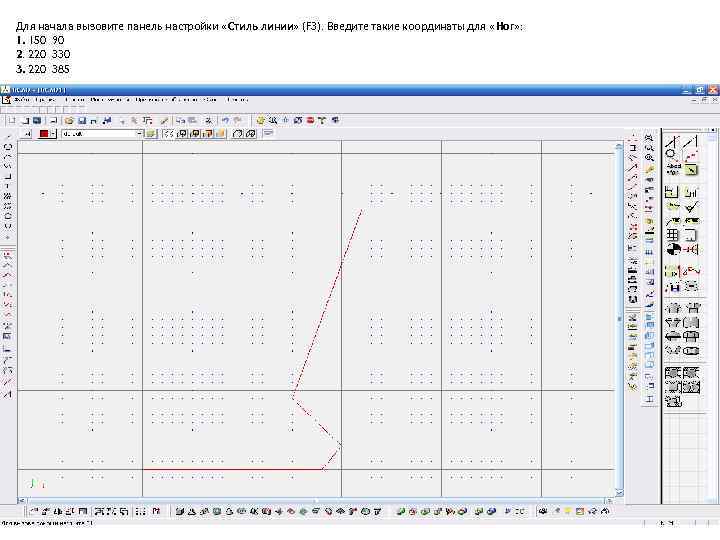Select the Abcd text tool in right panel
Screen dimensions: 720x540
tap(673, 169)
